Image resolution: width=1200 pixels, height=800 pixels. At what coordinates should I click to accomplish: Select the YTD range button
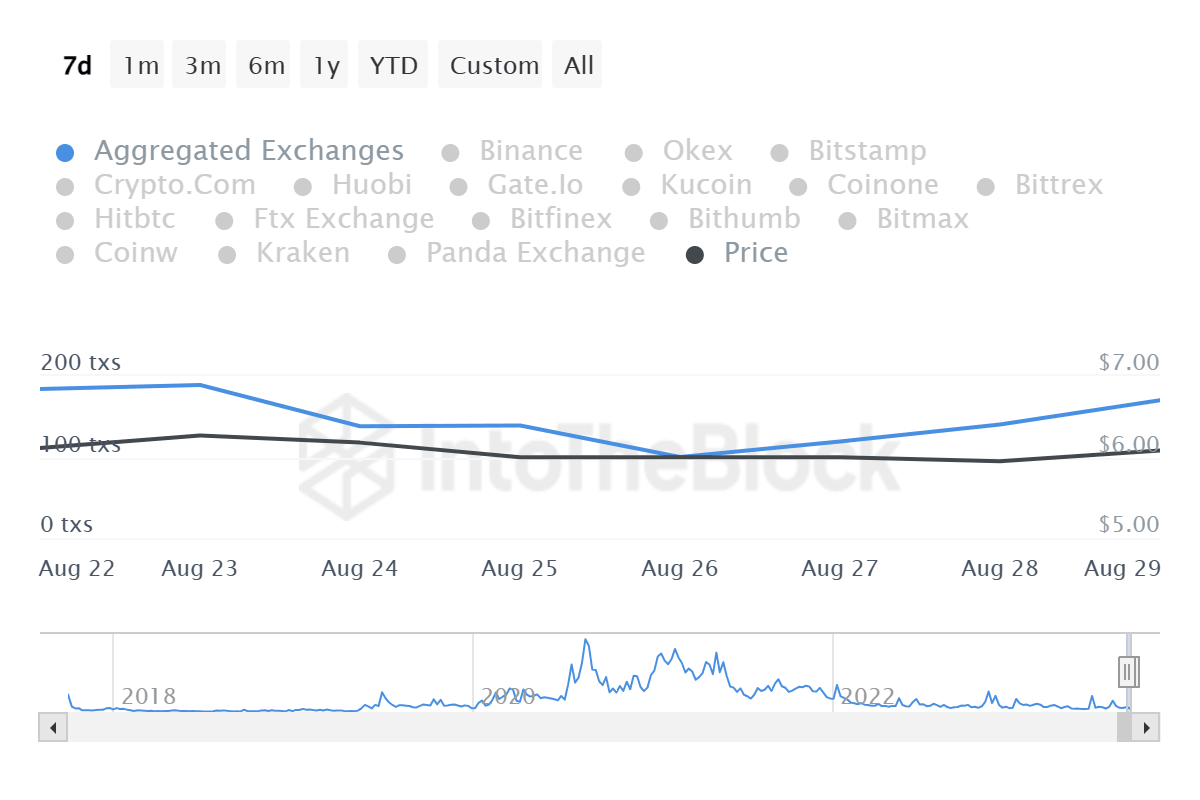pos(393,66)
